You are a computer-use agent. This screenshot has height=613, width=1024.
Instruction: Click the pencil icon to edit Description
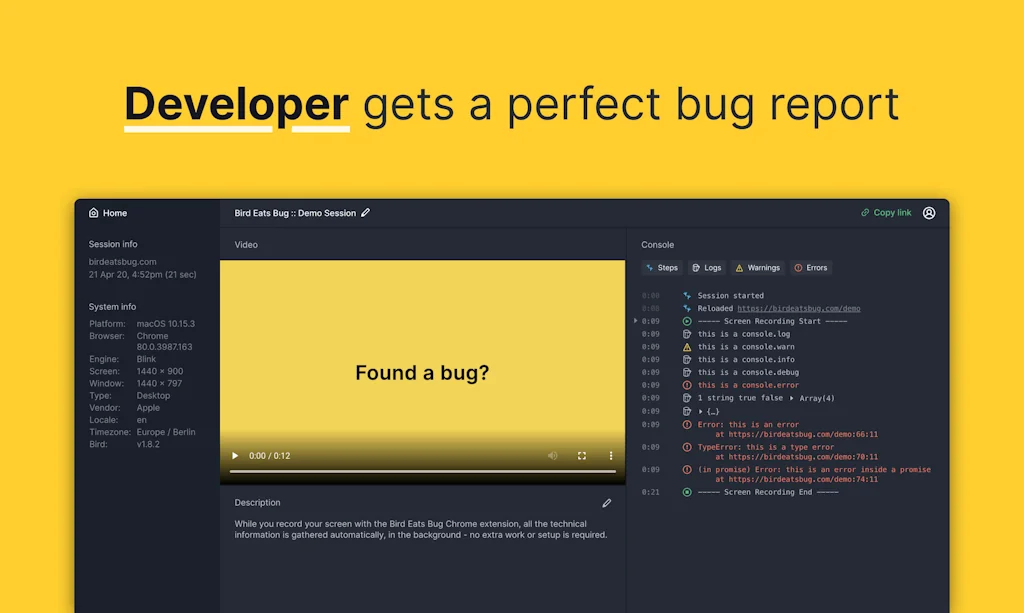[x=606, y=503]
